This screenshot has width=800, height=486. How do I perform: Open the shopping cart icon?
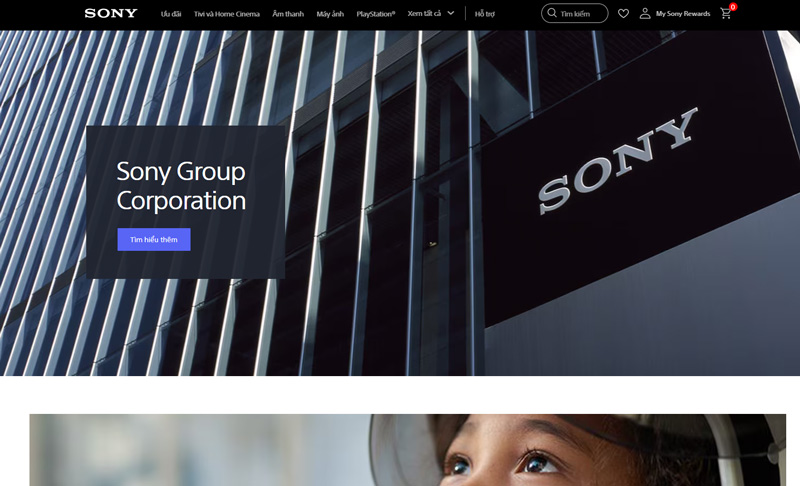(725, 14)
